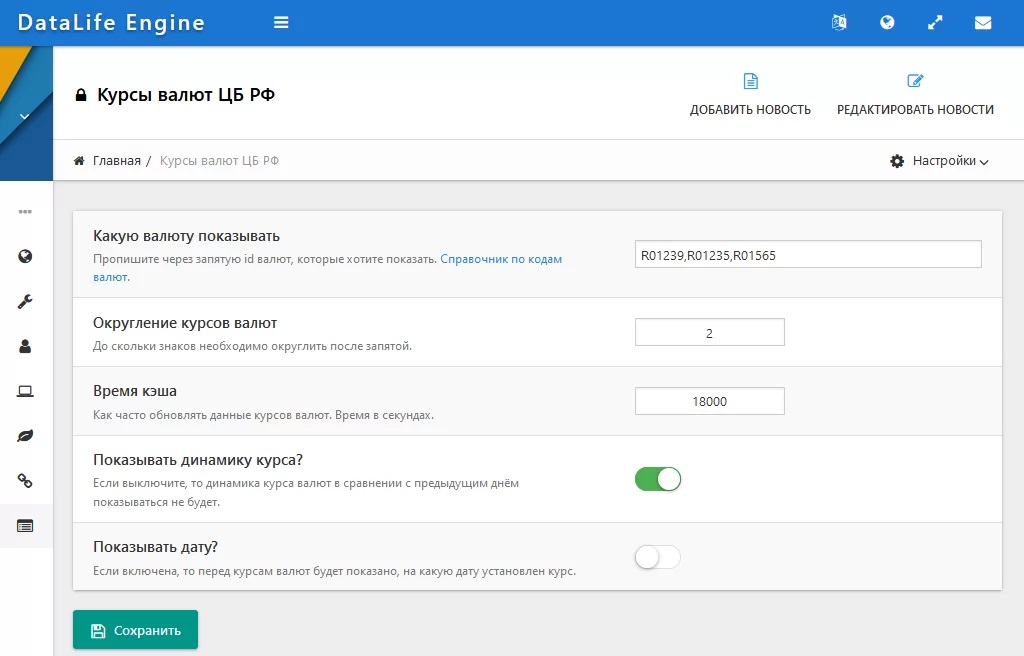
Task: Open the Справочник по кодам валют link
Action: tap(500, 259)
